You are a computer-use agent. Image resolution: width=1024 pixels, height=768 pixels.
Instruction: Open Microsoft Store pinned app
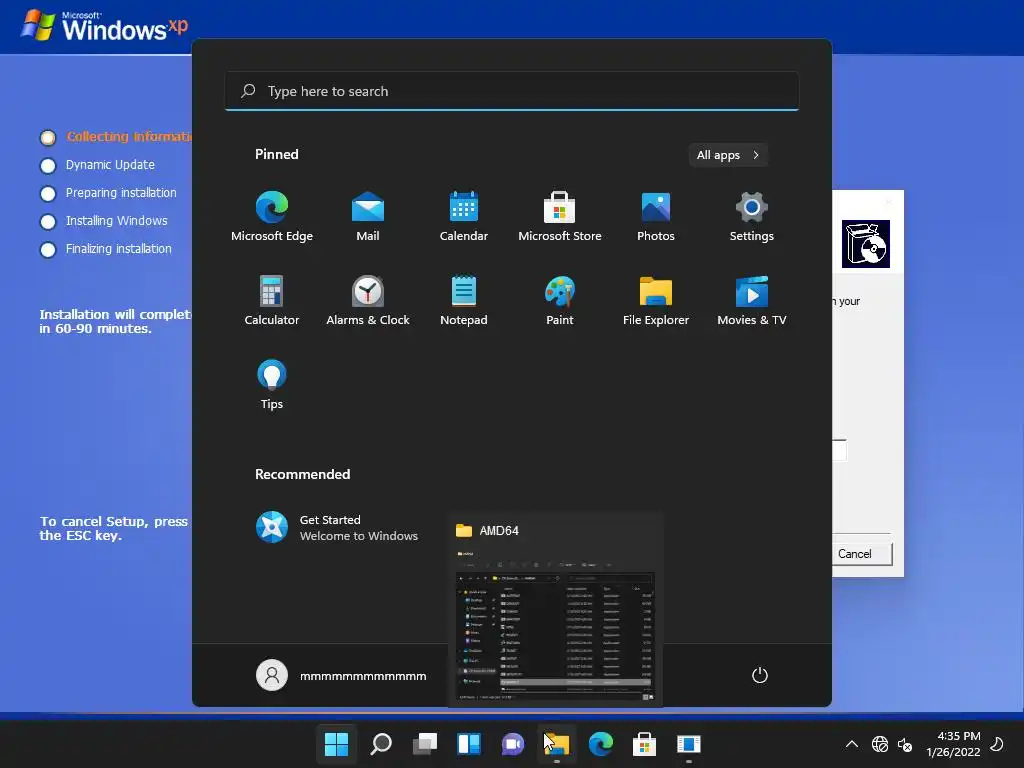tap(560, 217)
